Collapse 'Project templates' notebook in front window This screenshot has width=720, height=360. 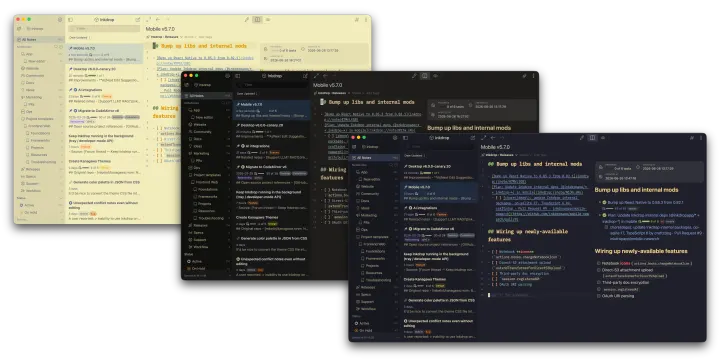click(x=357, y=236)
